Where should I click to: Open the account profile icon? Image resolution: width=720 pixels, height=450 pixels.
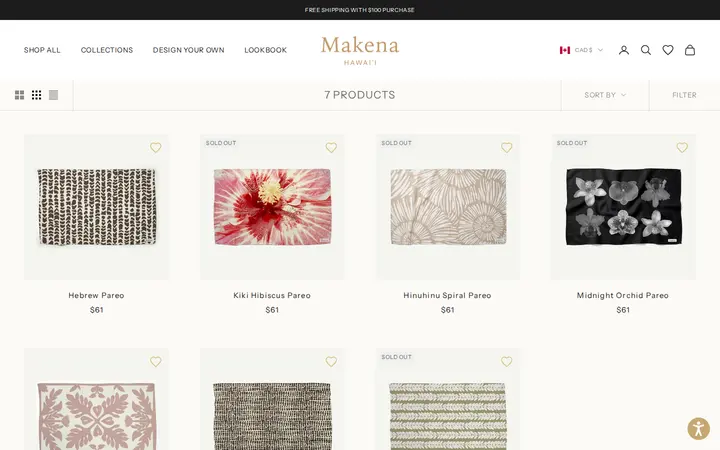[x=624, y=50]
